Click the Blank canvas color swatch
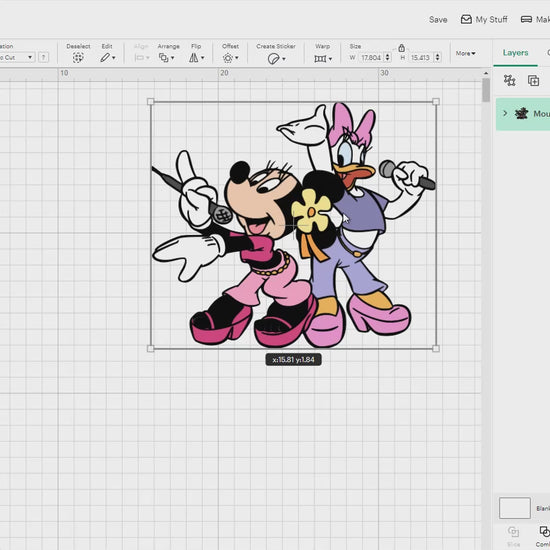The width and height of the screenshot is (550, 550). click(515, 508)
